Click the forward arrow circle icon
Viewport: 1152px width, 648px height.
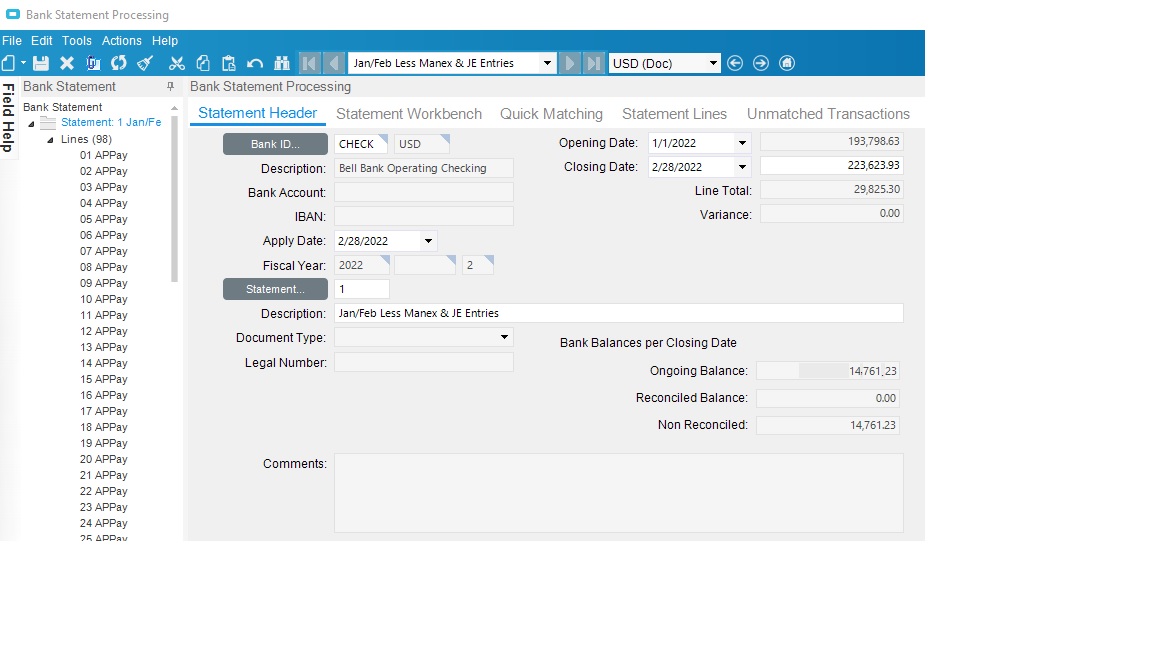click(x=760, y=63)
